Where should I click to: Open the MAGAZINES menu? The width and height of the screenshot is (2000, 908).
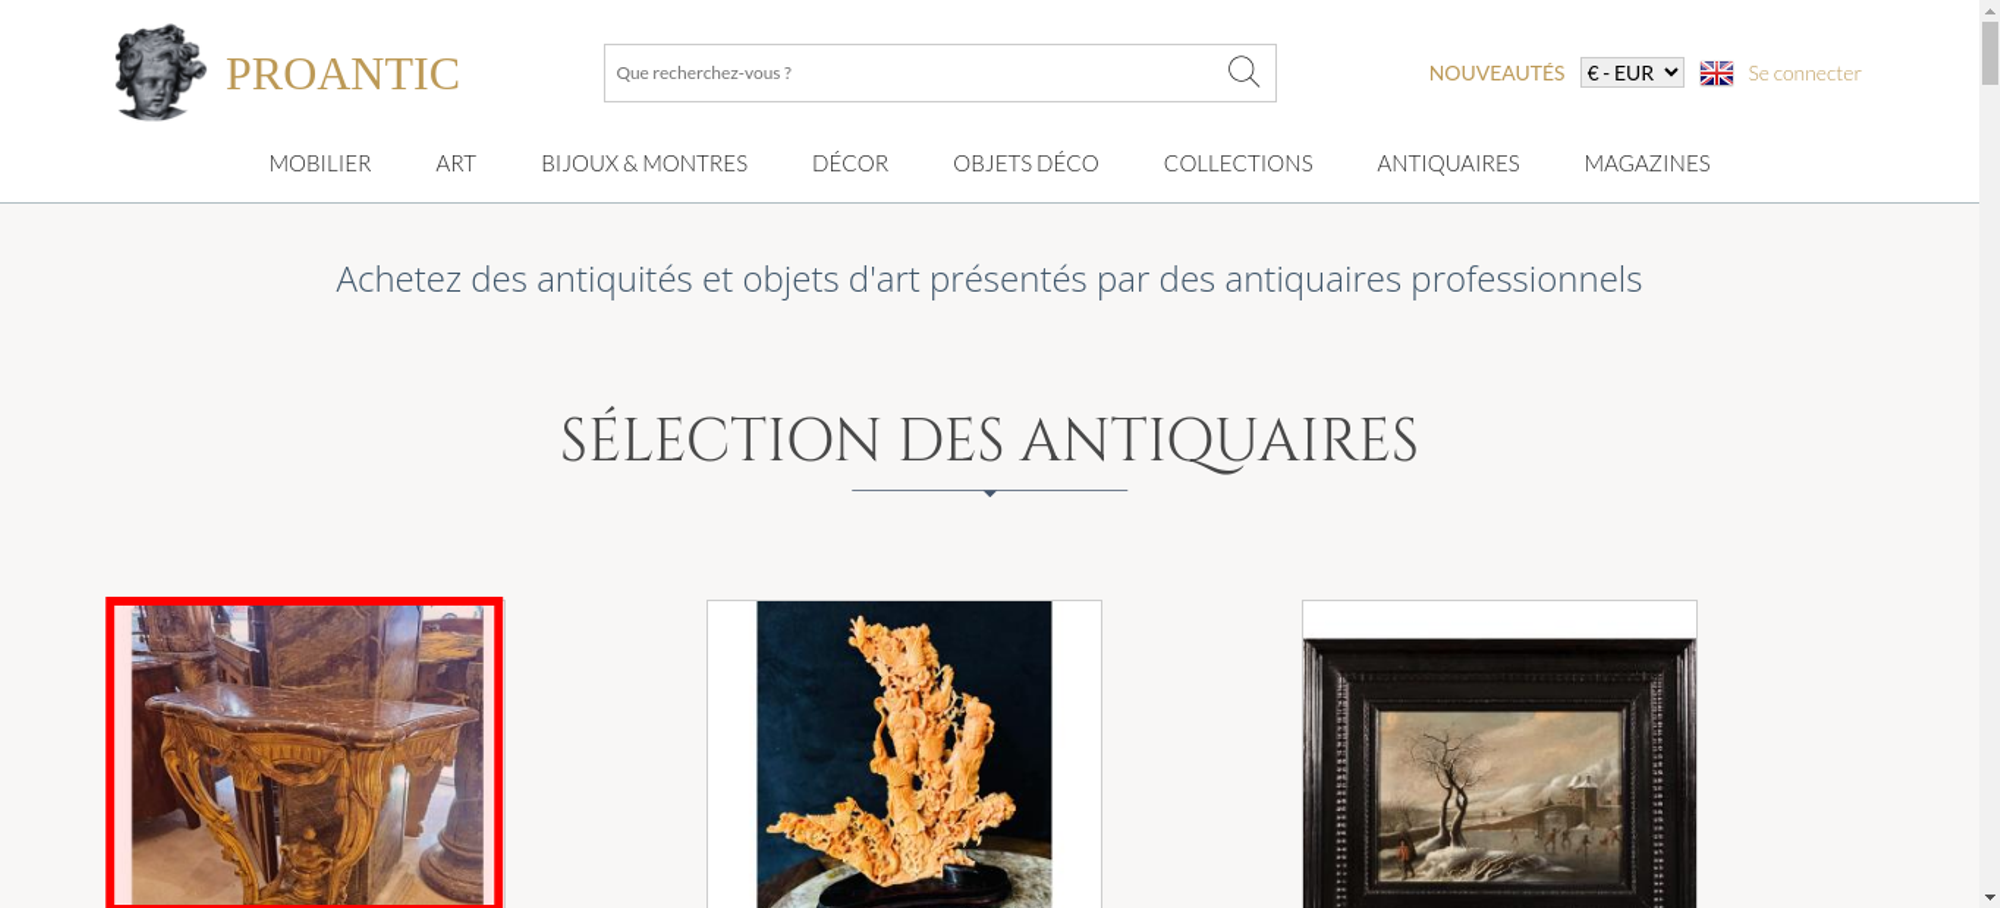click(1647, 163)
